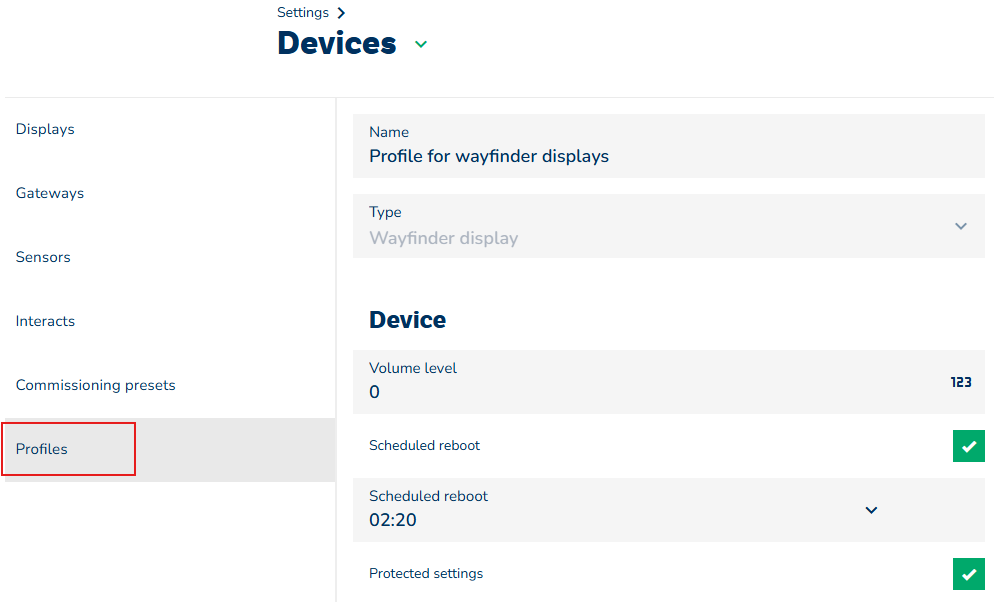
Task: Select Sensors from the sidebar
Action: (43, 257)
